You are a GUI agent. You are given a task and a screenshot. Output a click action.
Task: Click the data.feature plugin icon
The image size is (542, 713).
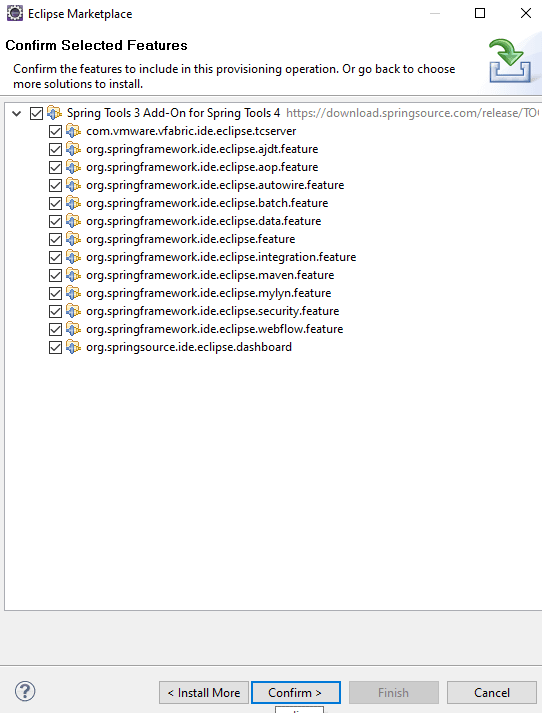[73, 221]
